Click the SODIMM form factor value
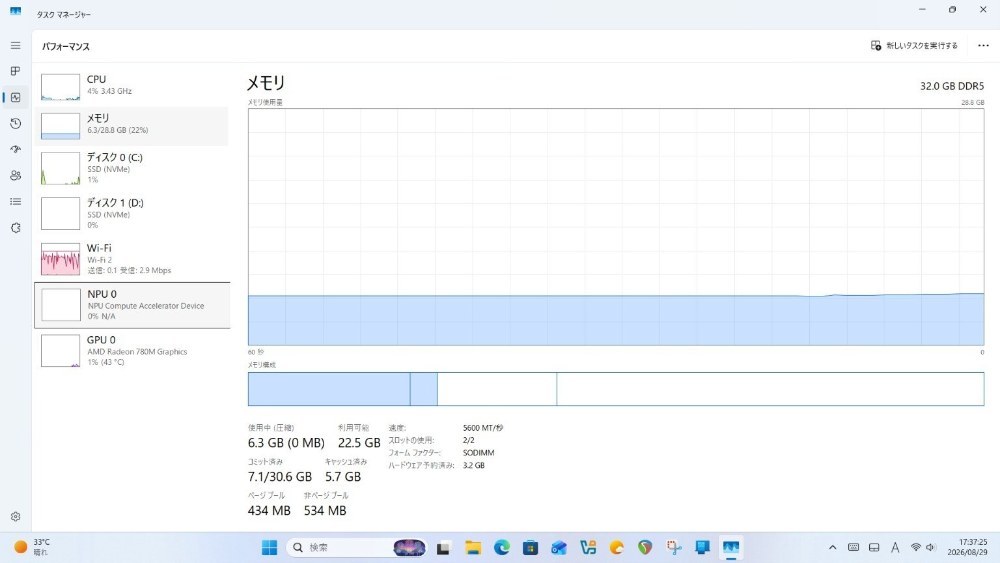This screenshot has height=563, width=1000. 478,453
